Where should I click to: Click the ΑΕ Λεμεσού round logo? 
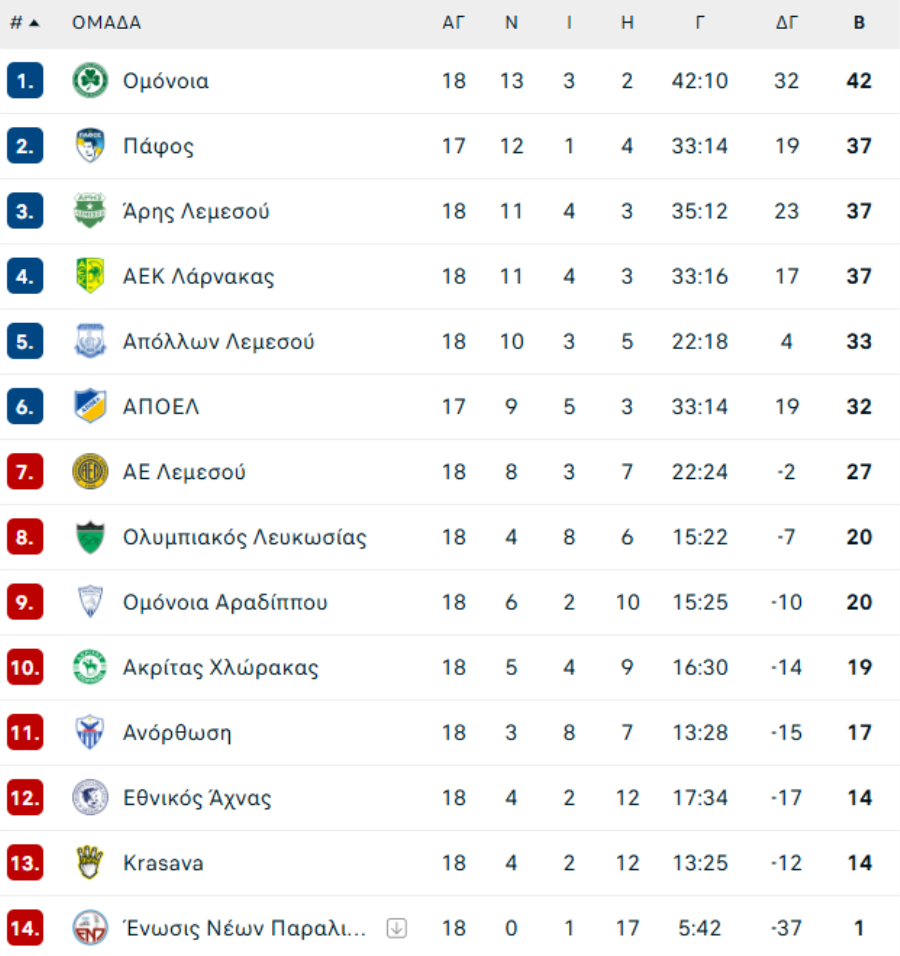[90, 472]
